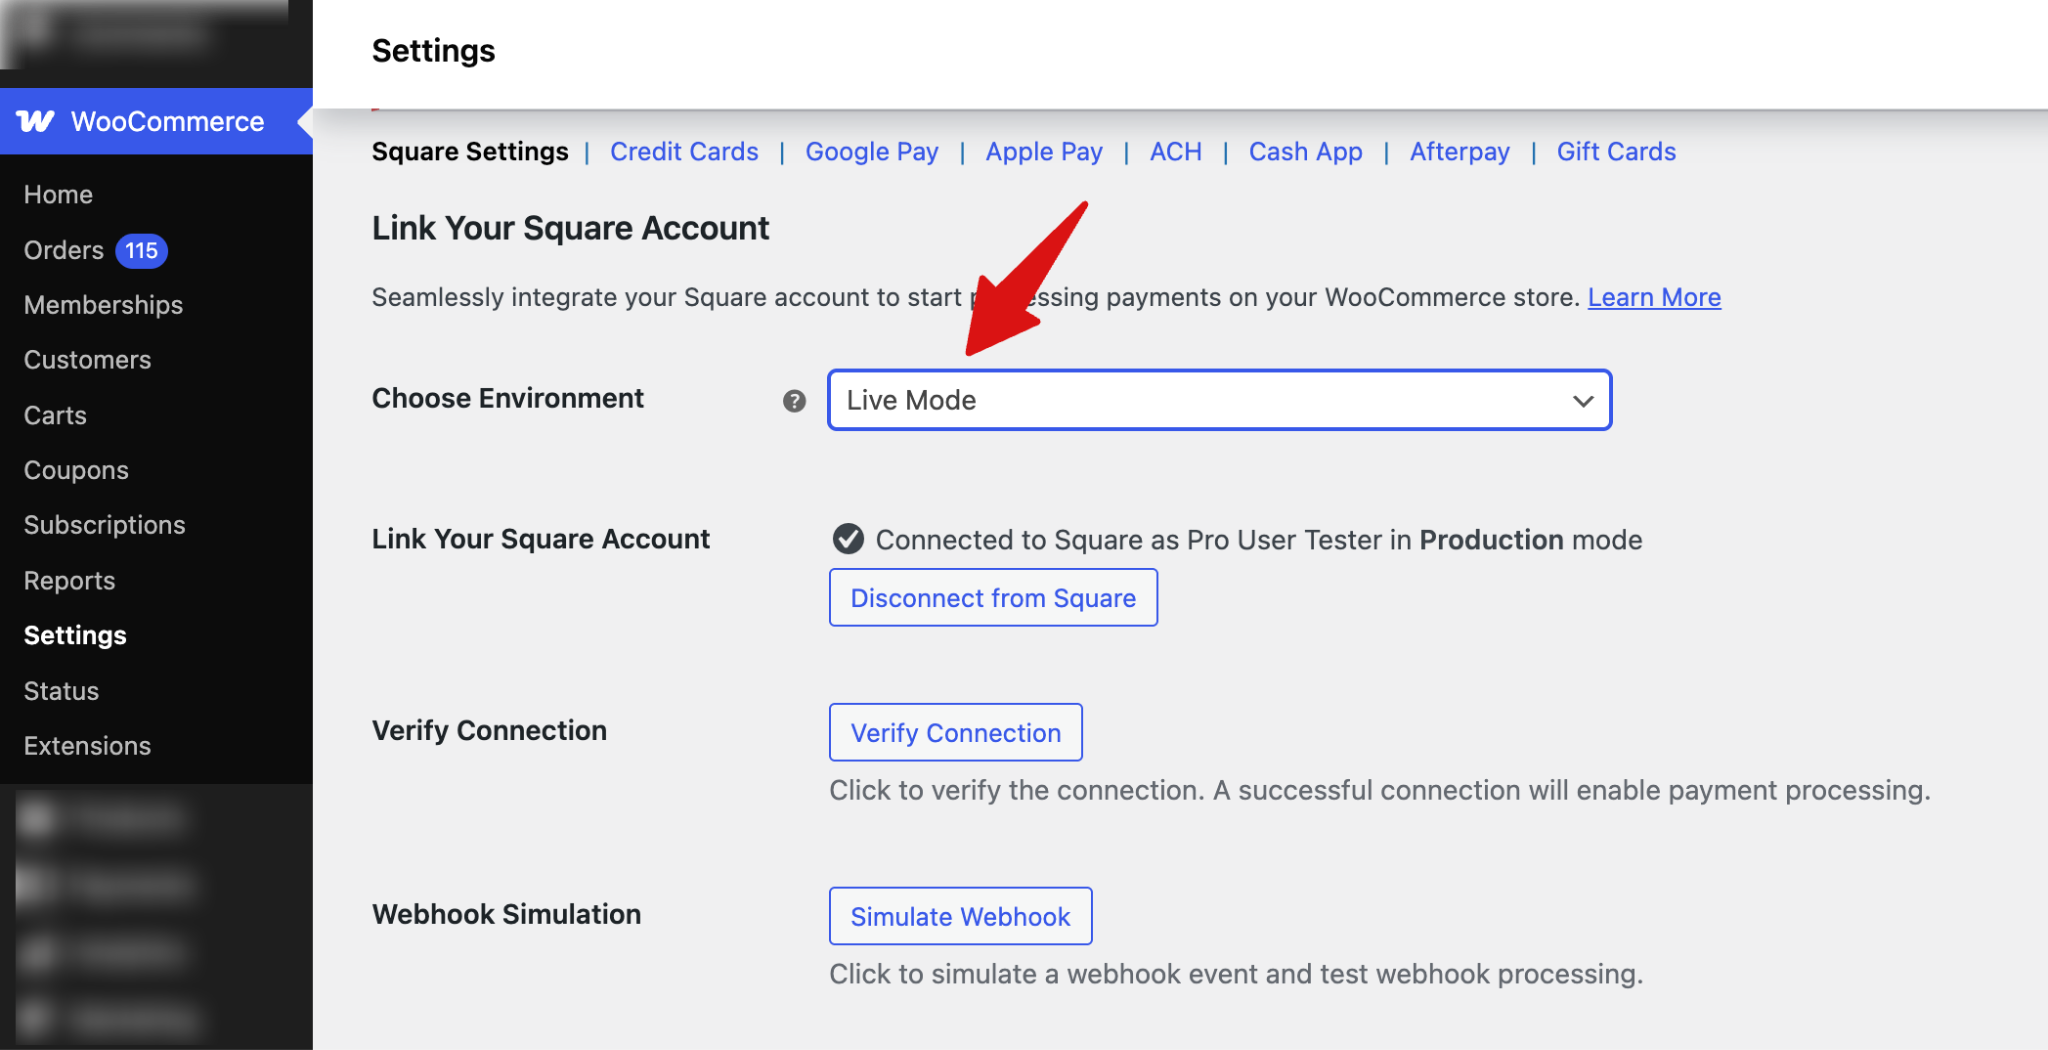Select the Apple Pay tab
2048x1050 pixels.
click(x=1043, y=151)
